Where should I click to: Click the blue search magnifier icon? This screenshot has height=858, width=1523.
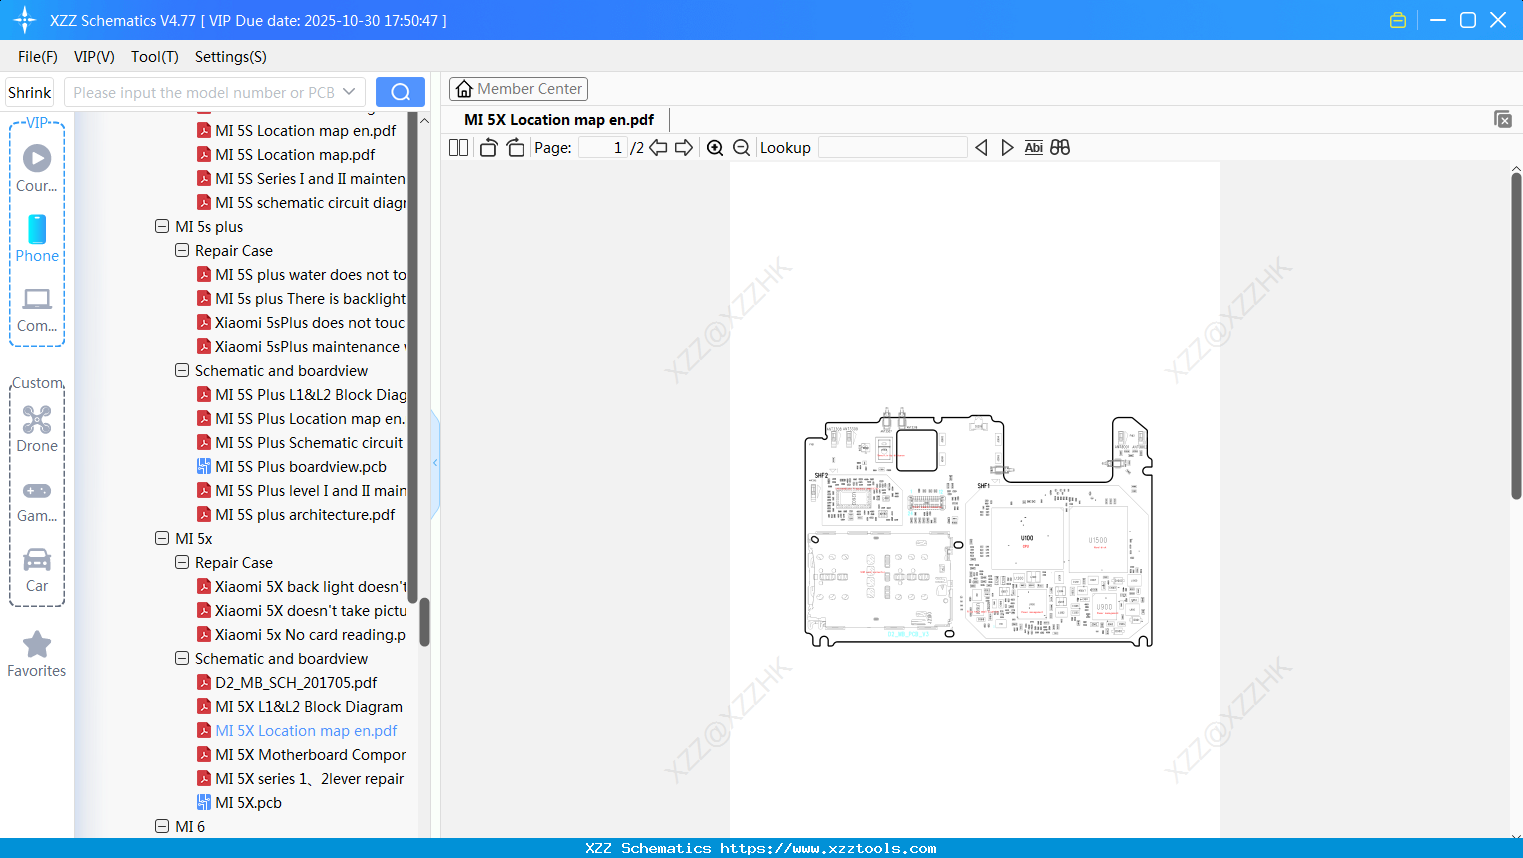coord(399,91)
